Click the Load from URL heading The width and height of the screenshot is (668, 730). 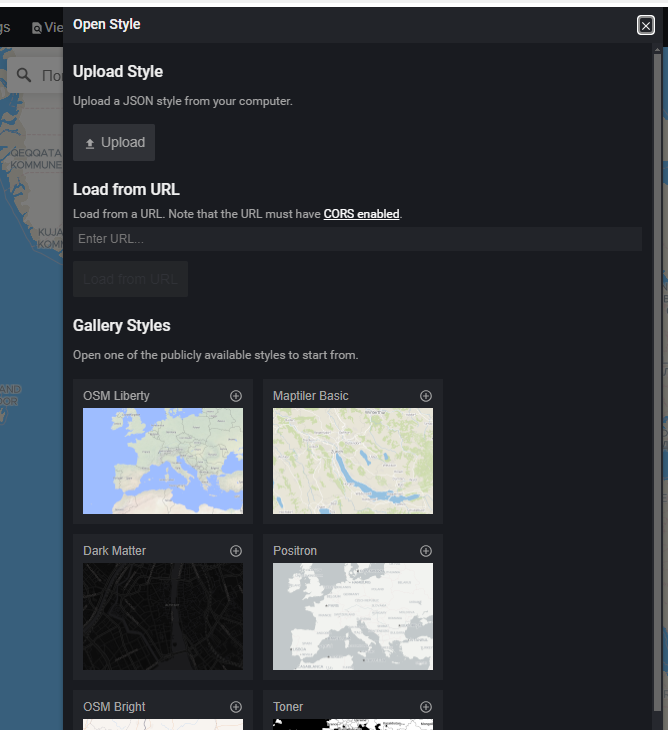pyautogui.click(x=126, y=189)
